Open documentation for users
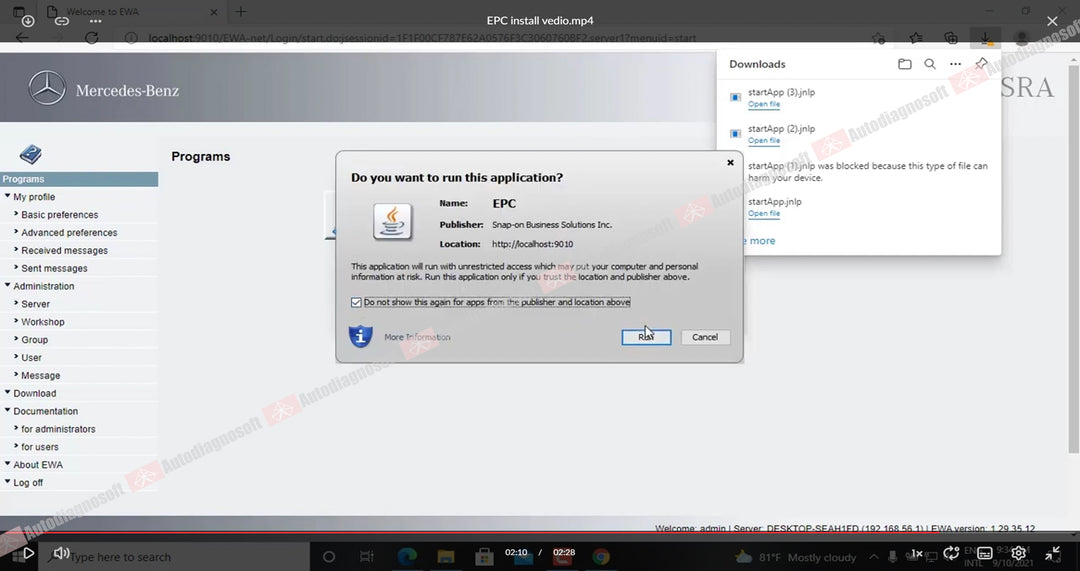Image resolution: width=1080 pixels, height=571 pixels. click(39, 447)
